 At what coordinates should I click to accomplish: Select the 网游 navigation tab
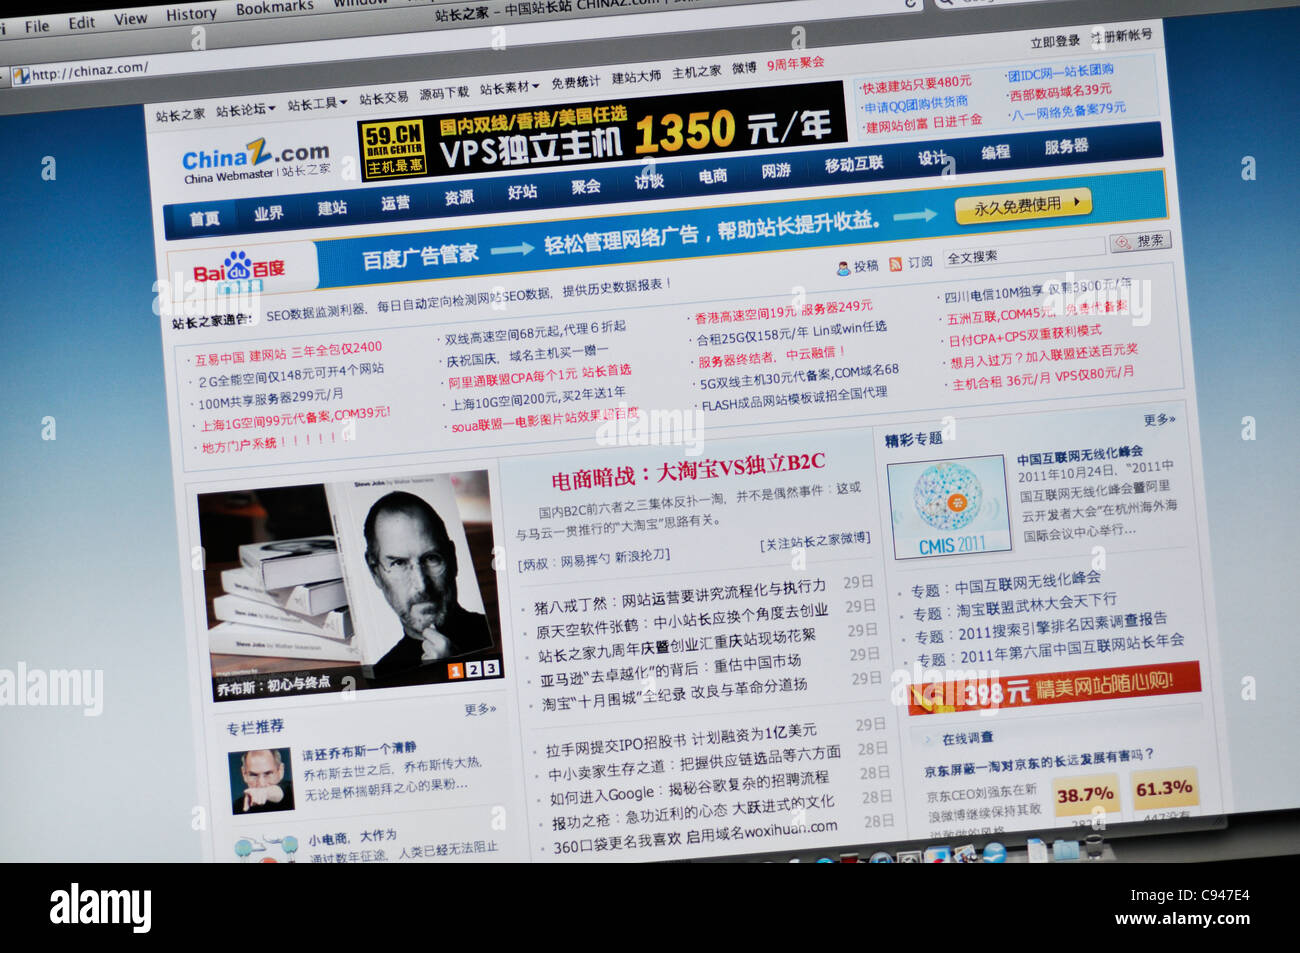776,170
